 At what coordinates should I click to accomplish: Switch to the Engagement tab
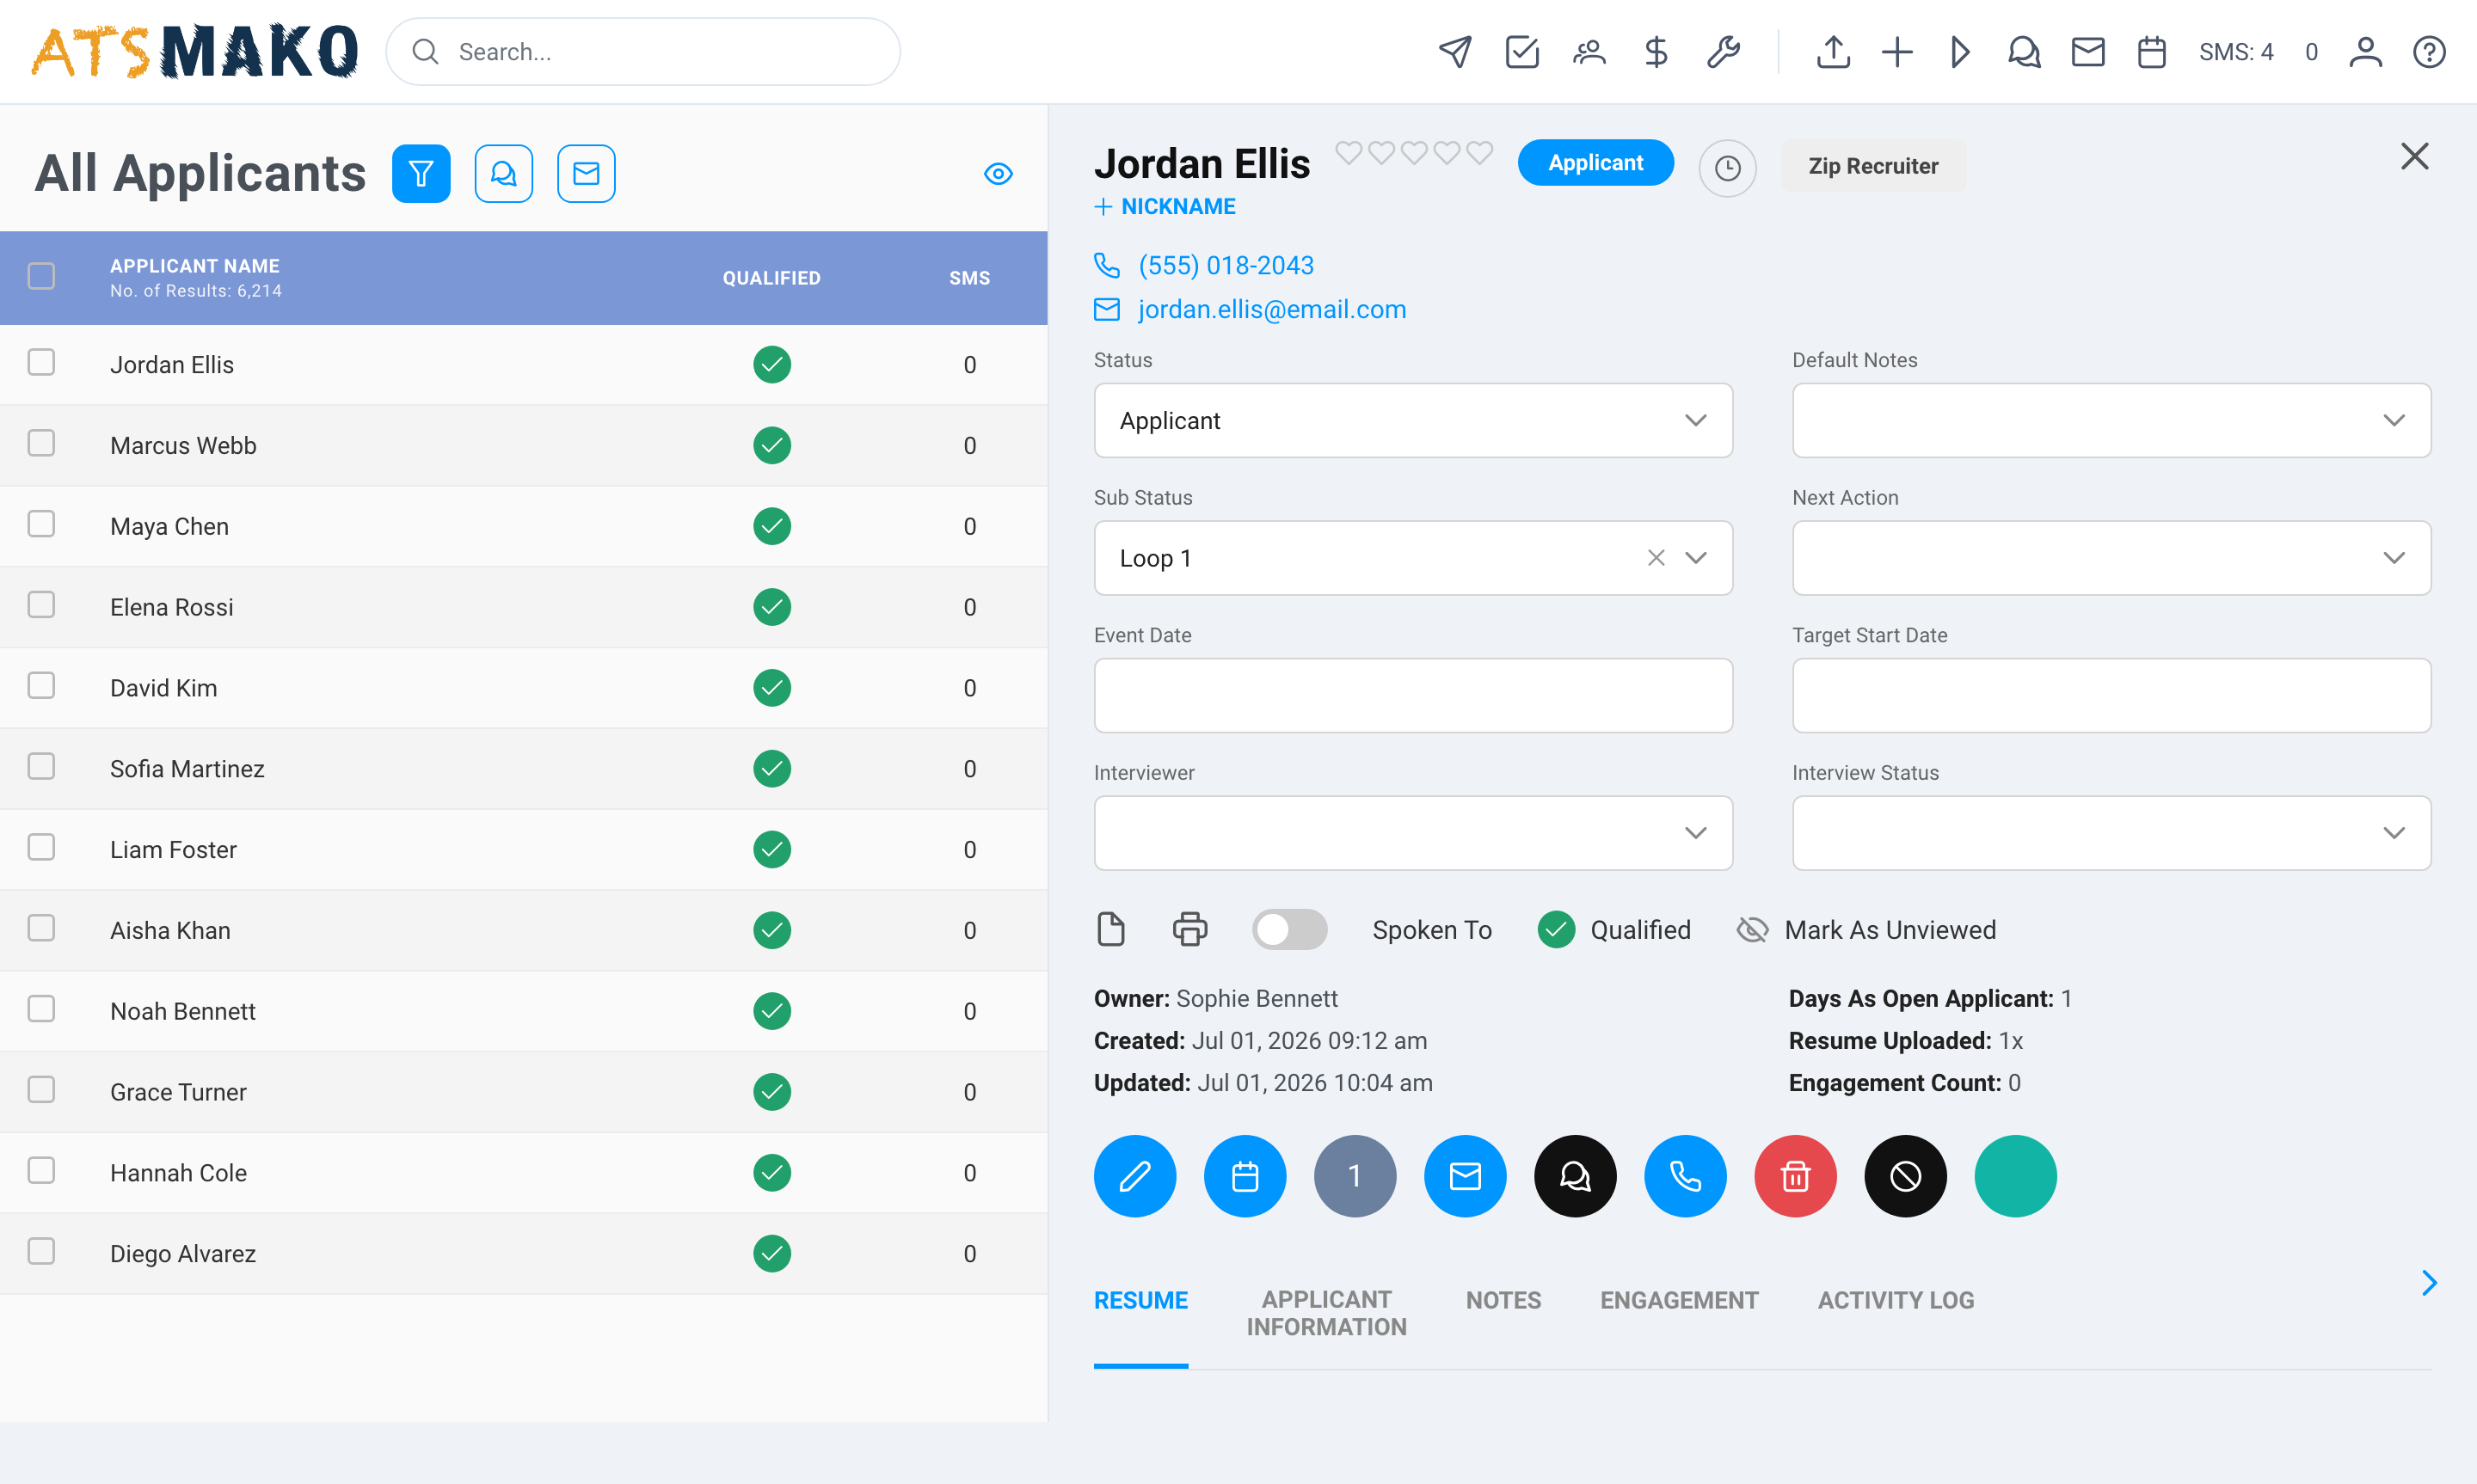(x=1679, y=1300)
